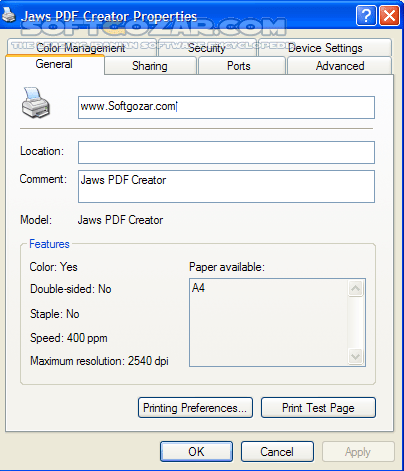Confirm with the OK button
404x471 pixels.
coord(196,452)
